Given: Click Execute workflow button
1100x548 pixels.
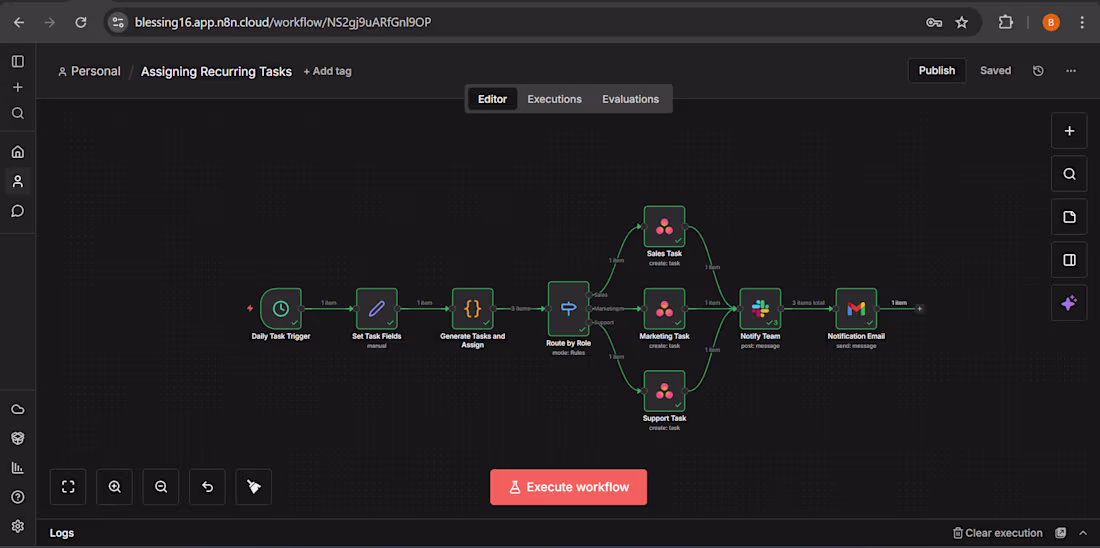Looking at the screenshot, I should click(x=568, y=487).
